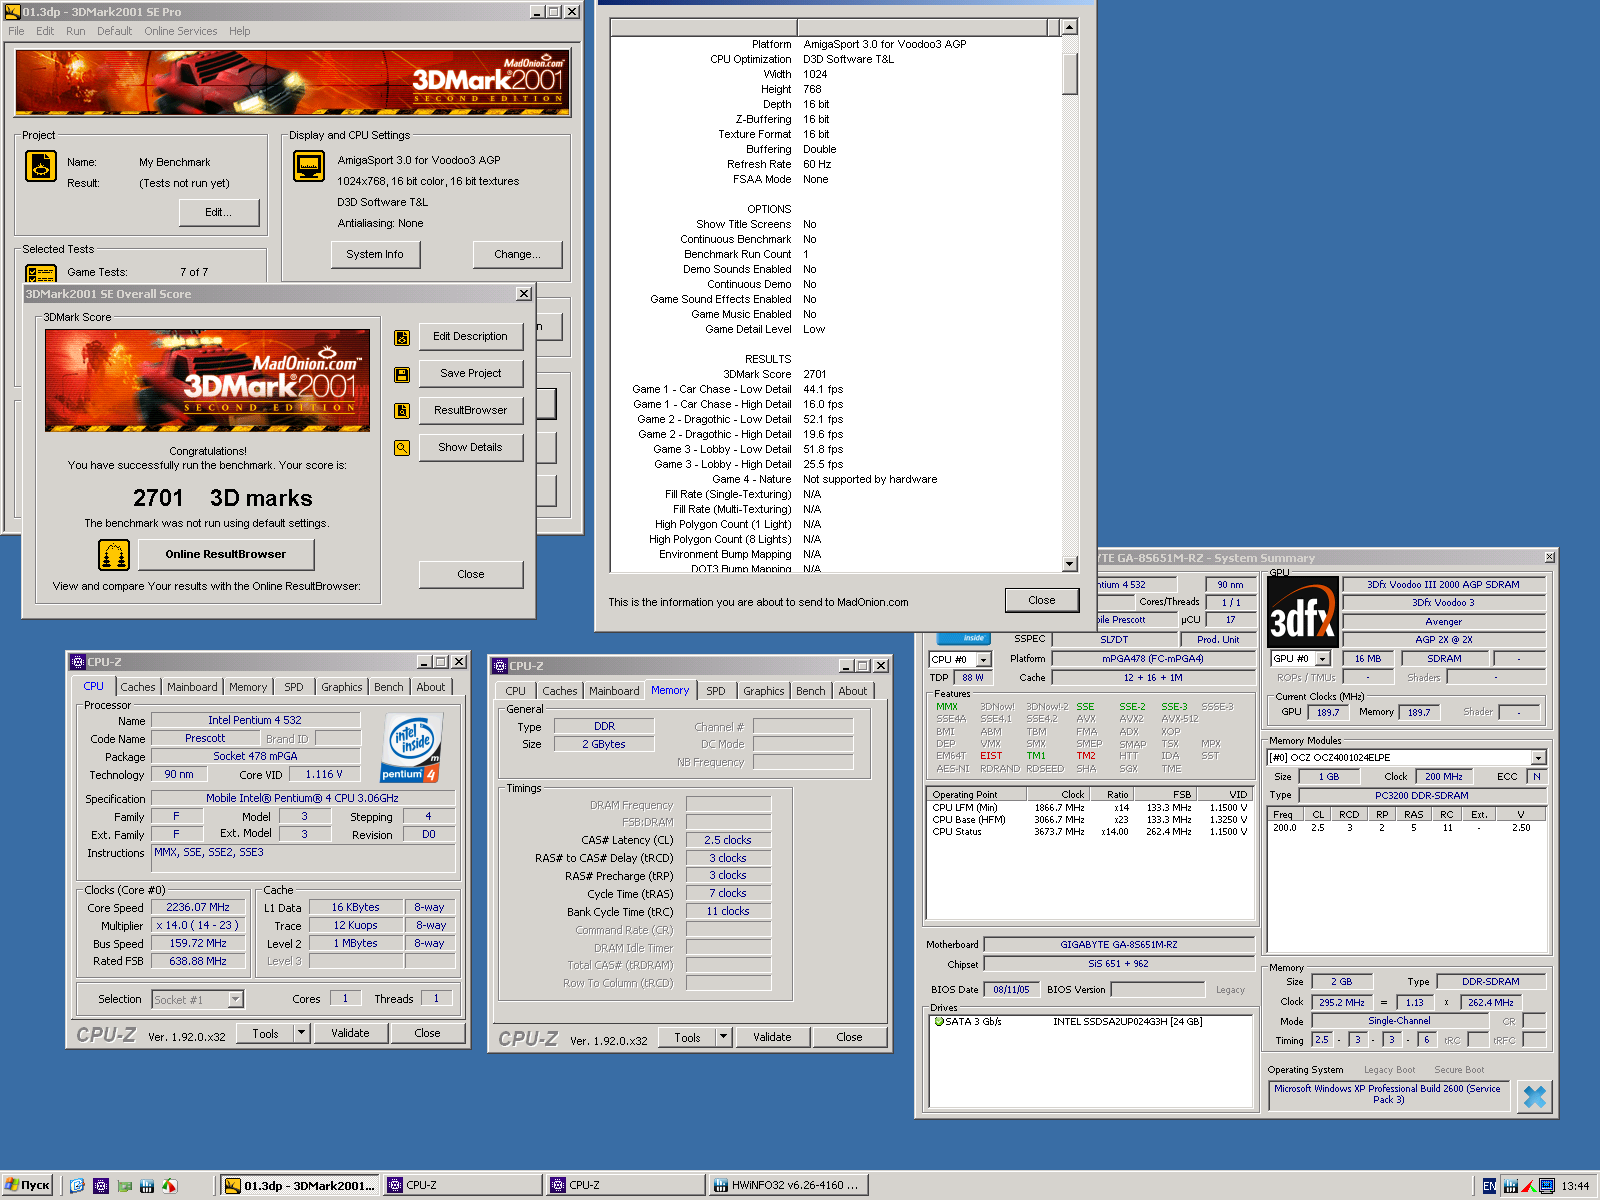Click the project Edit... button
The height and width of the screenshot is (1200, 1600).
click(x=219, y=213)
